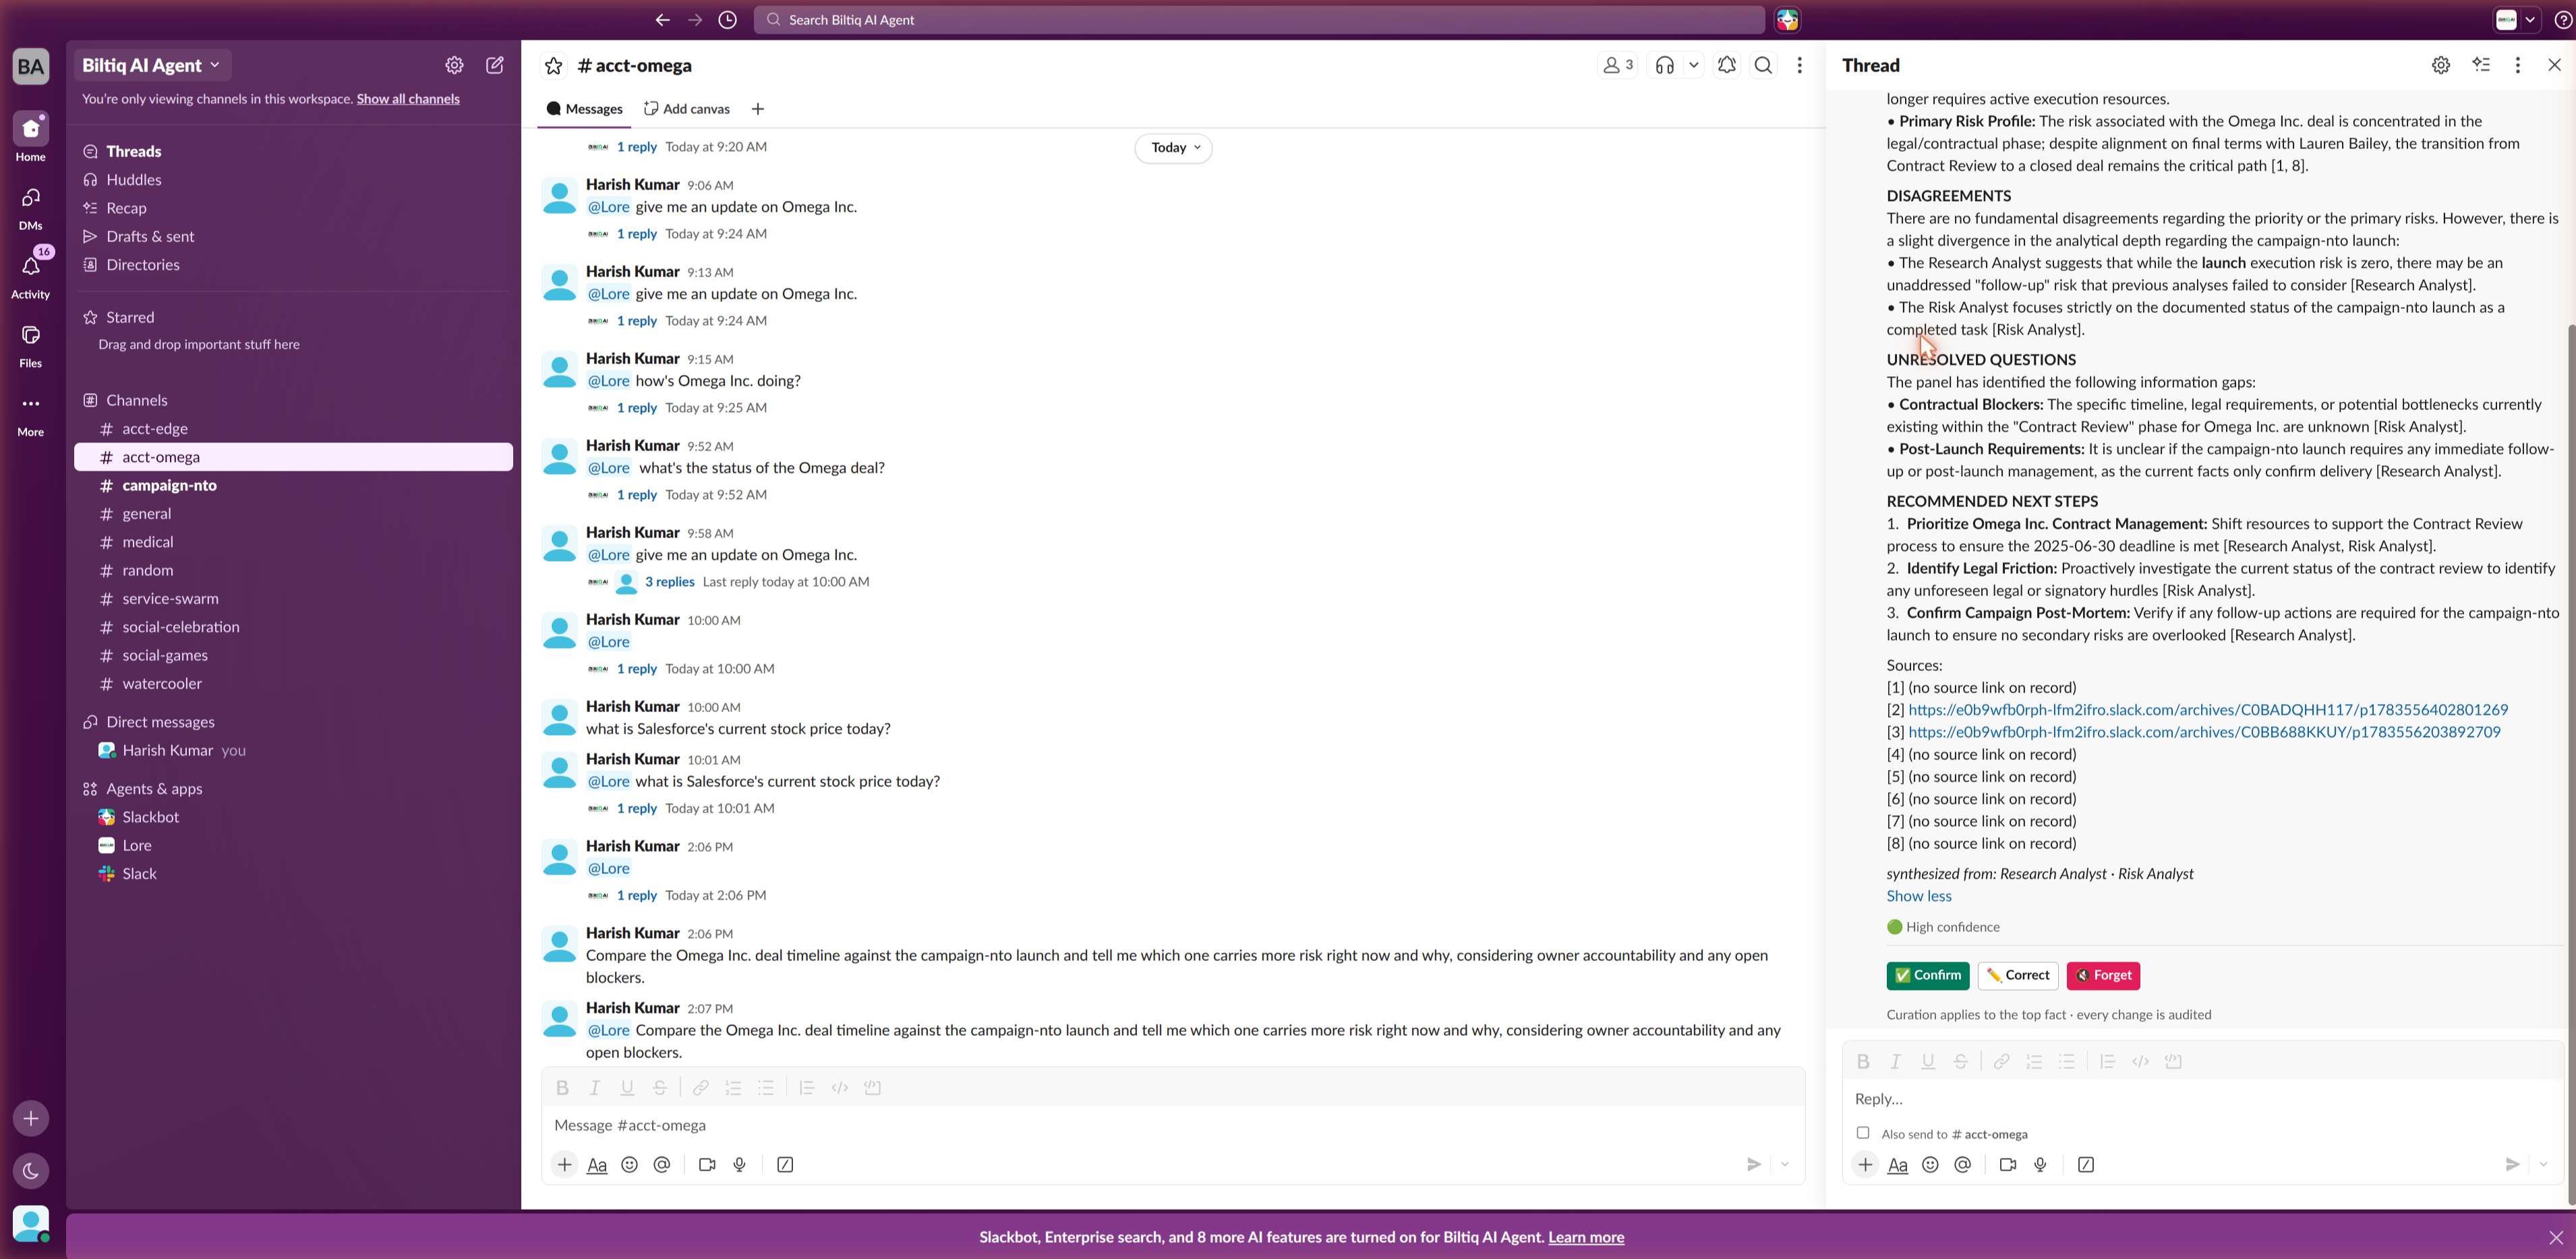Expand huddle options chevron
Viewport: 2576px width, 1259px height.
click(1694, 65)
